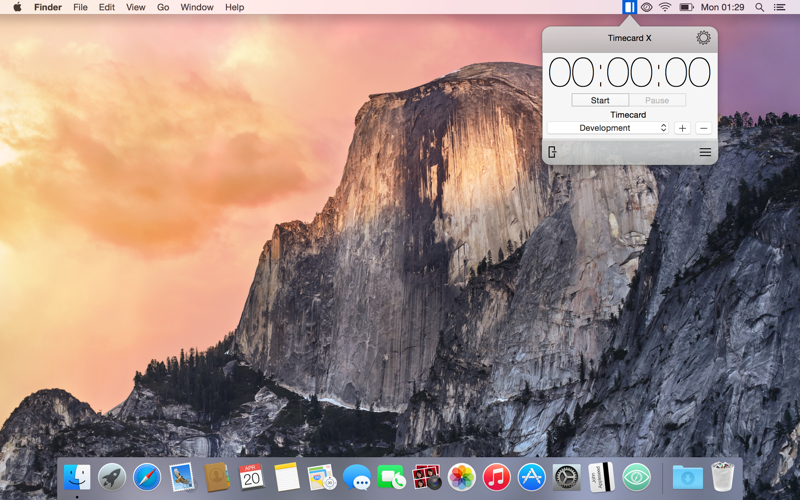Viewport: 800px width, 500px height.
Task: Open the Finder menu
Action: pyautogui.click(x=48, y=7)
